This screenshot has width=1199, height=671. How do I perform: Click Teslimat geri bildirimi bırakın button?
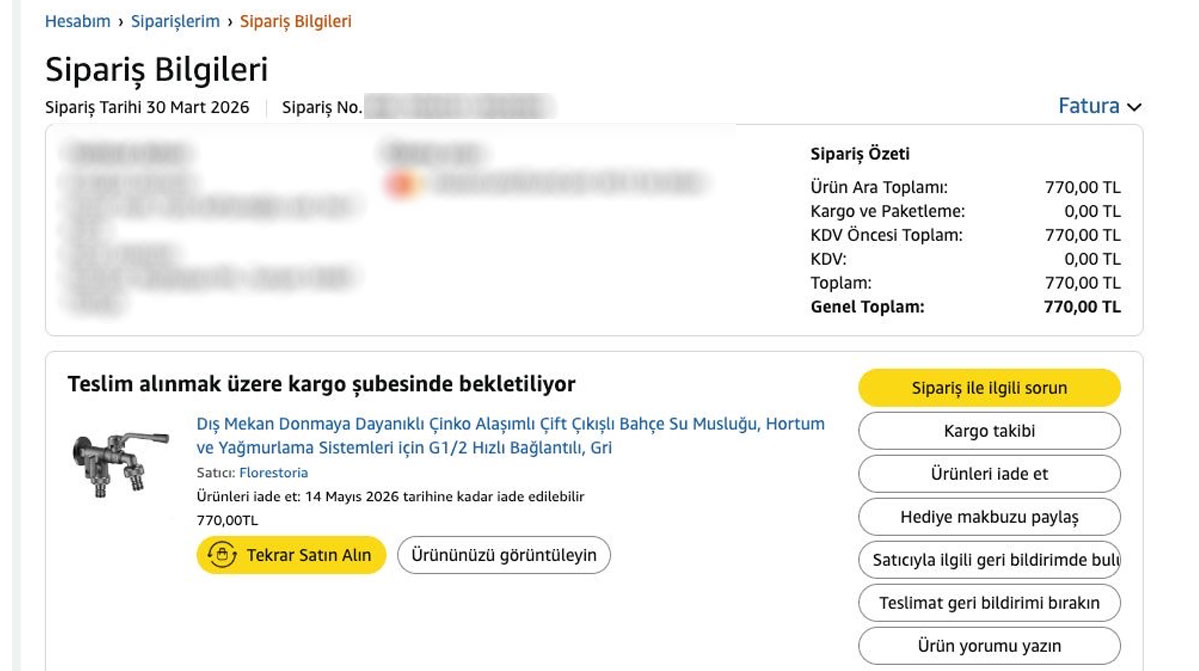[989, 603]
